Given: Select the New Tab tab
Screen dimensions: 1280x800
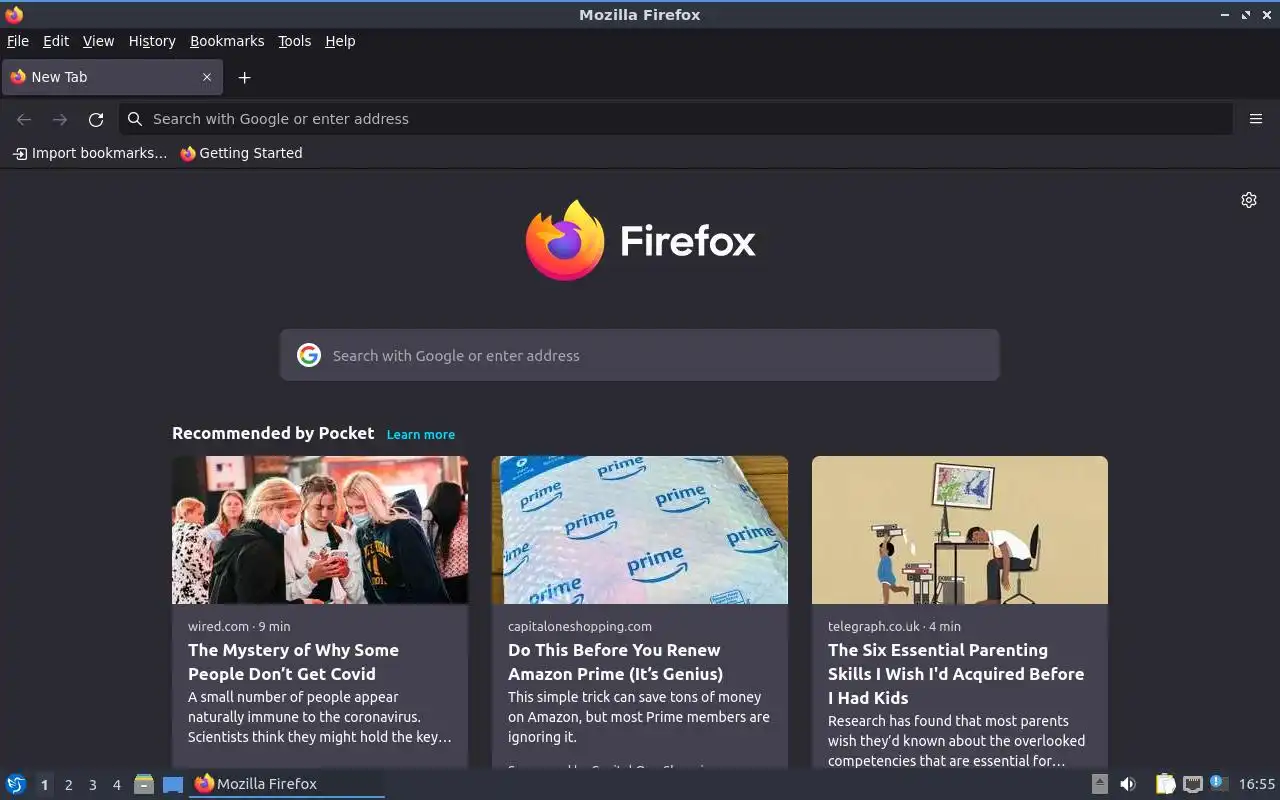Looking at the screenshot, I should click(x=111, y=77).
